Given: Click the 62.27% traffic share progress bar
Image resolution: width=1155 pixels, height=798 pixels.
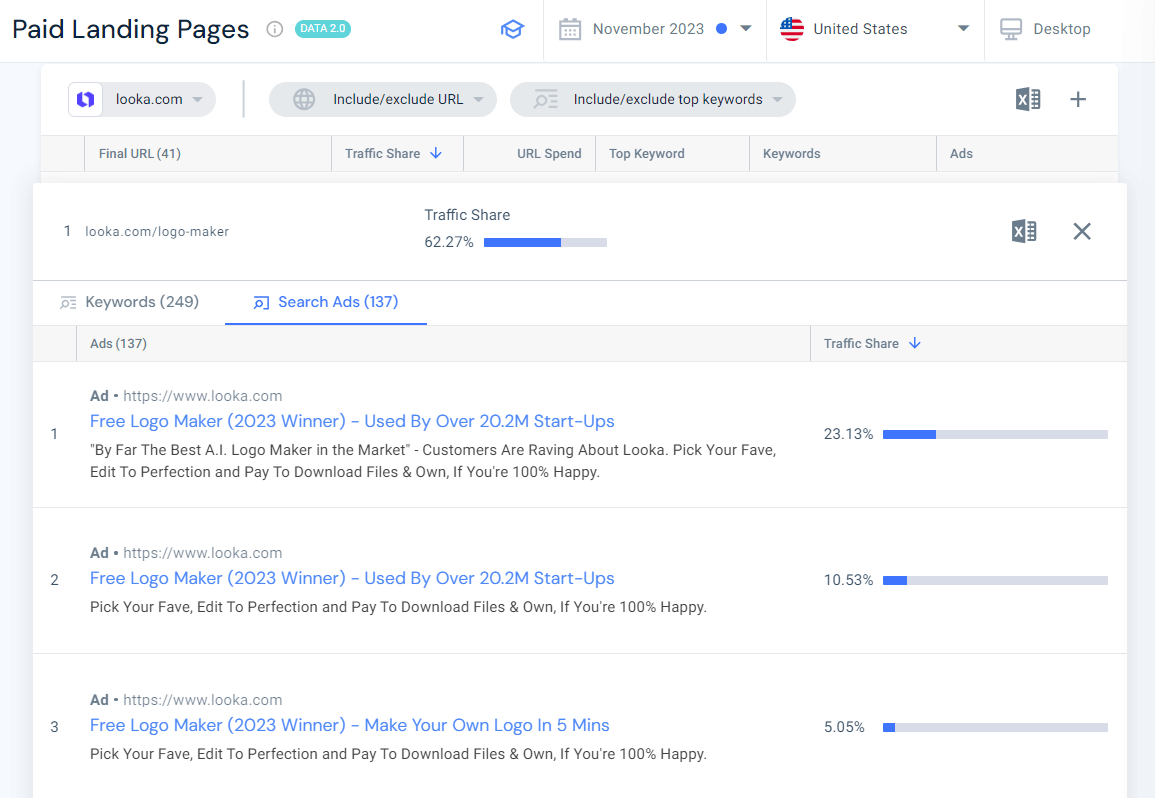Looking at the screenshot, I should [545, 242].
